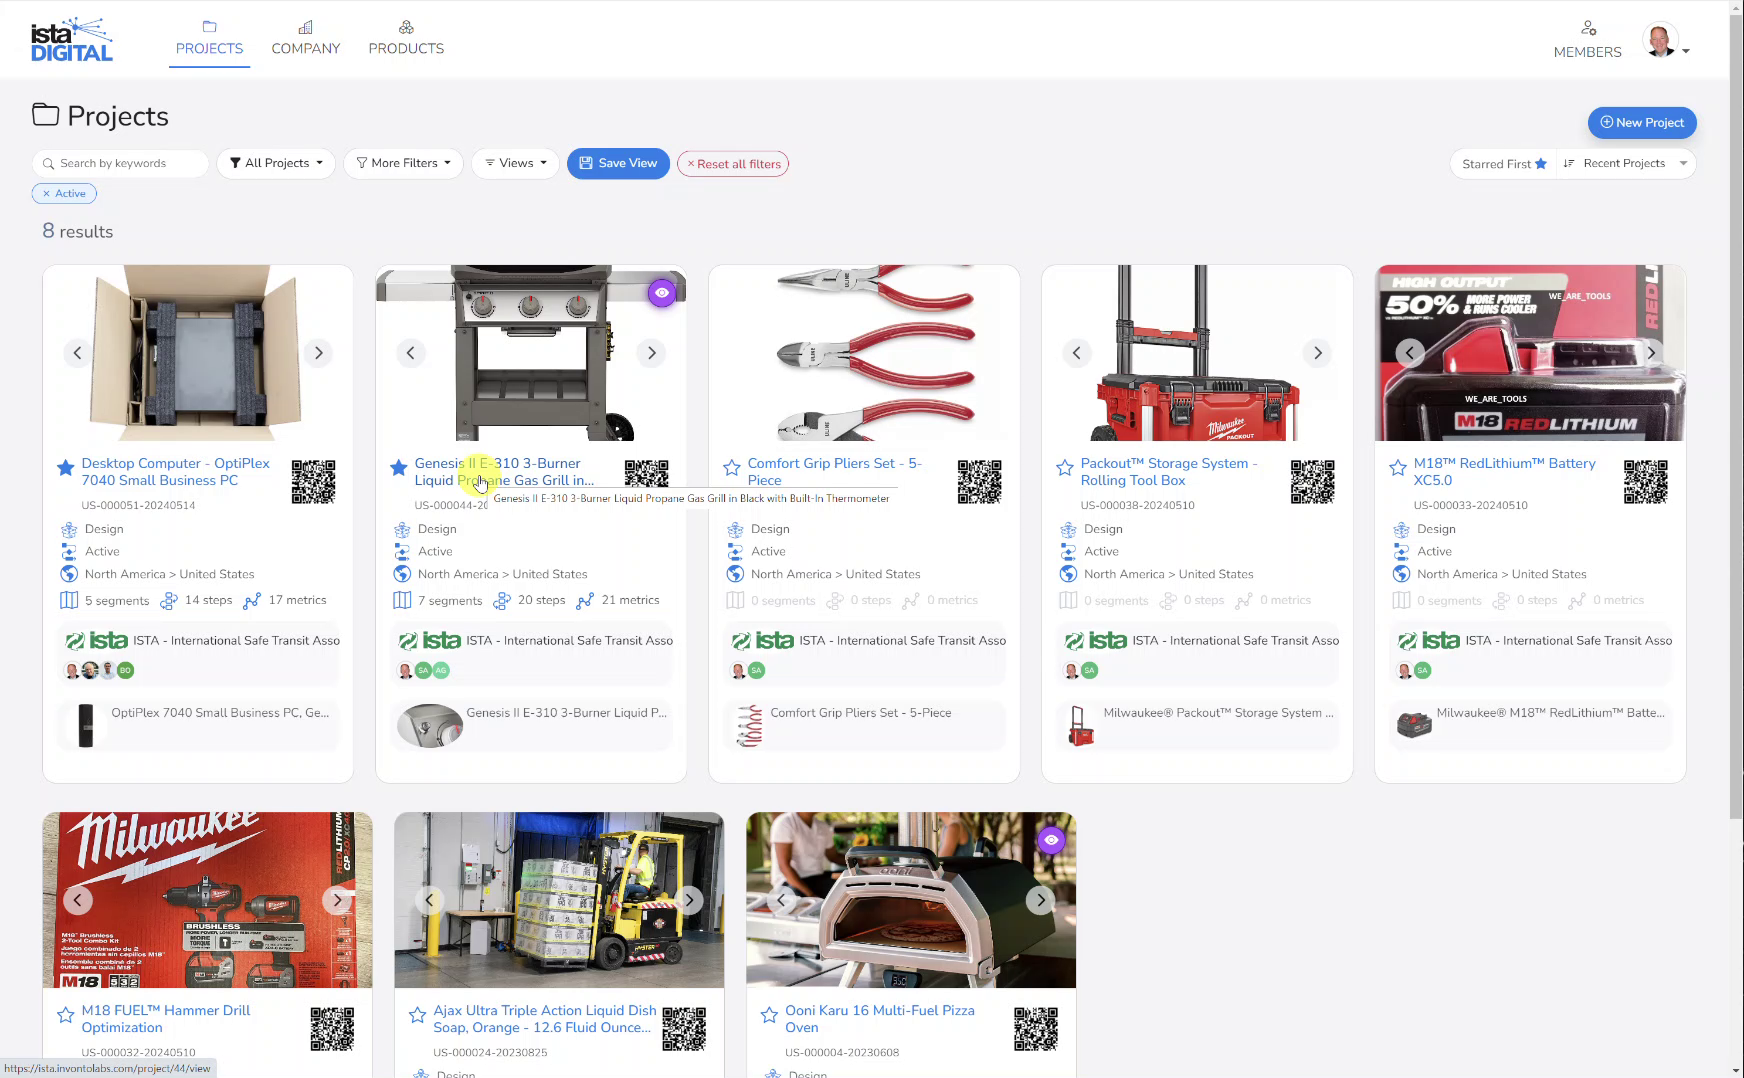Star the M18 FUEL Hammer Drill Optimization project
1744x1078 pixels.
(x=66, y=1015)
